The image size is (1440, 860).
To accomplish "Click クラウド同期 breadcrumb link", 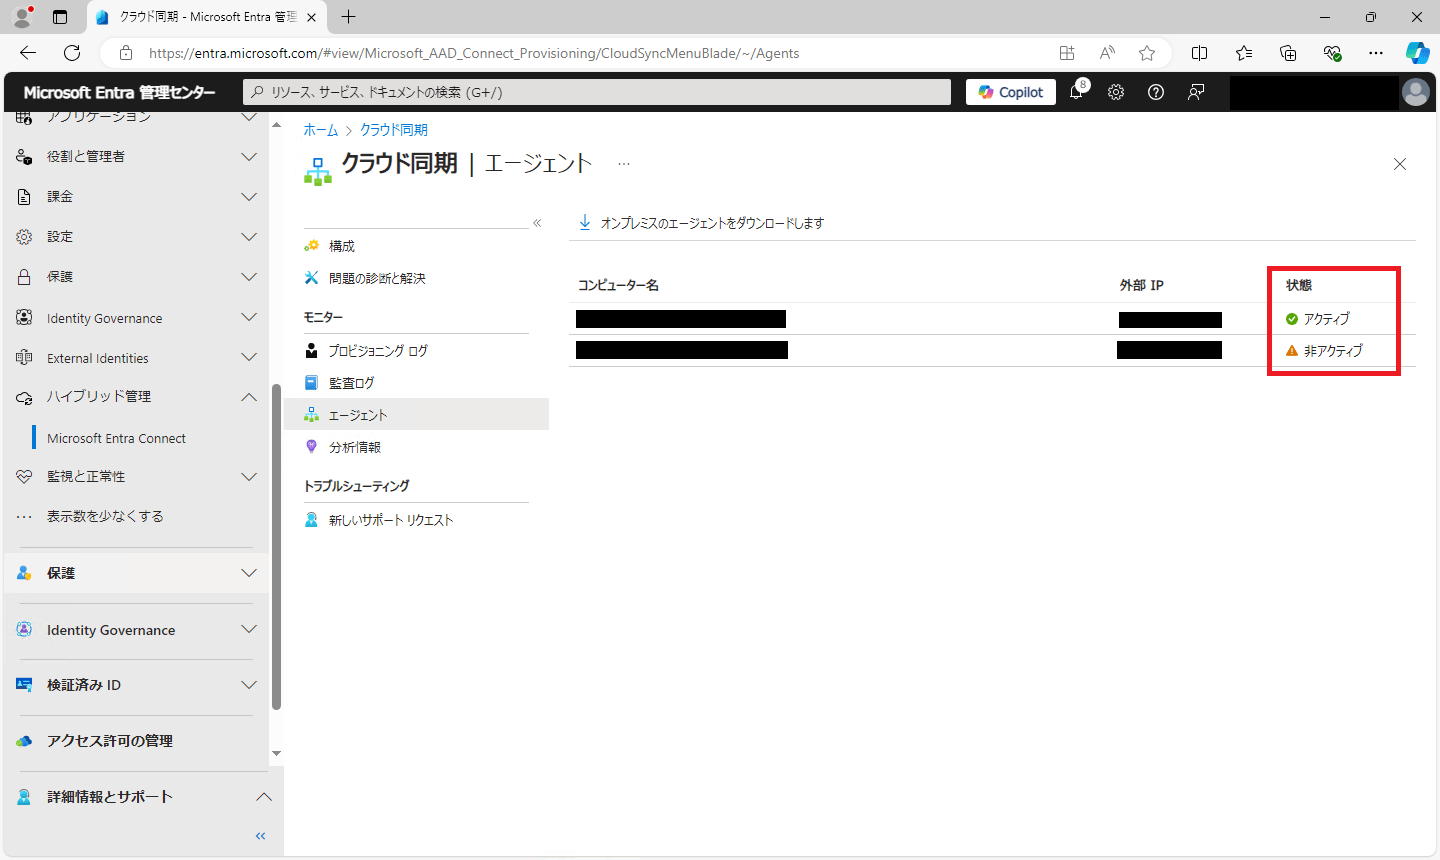I will point(394,130).
